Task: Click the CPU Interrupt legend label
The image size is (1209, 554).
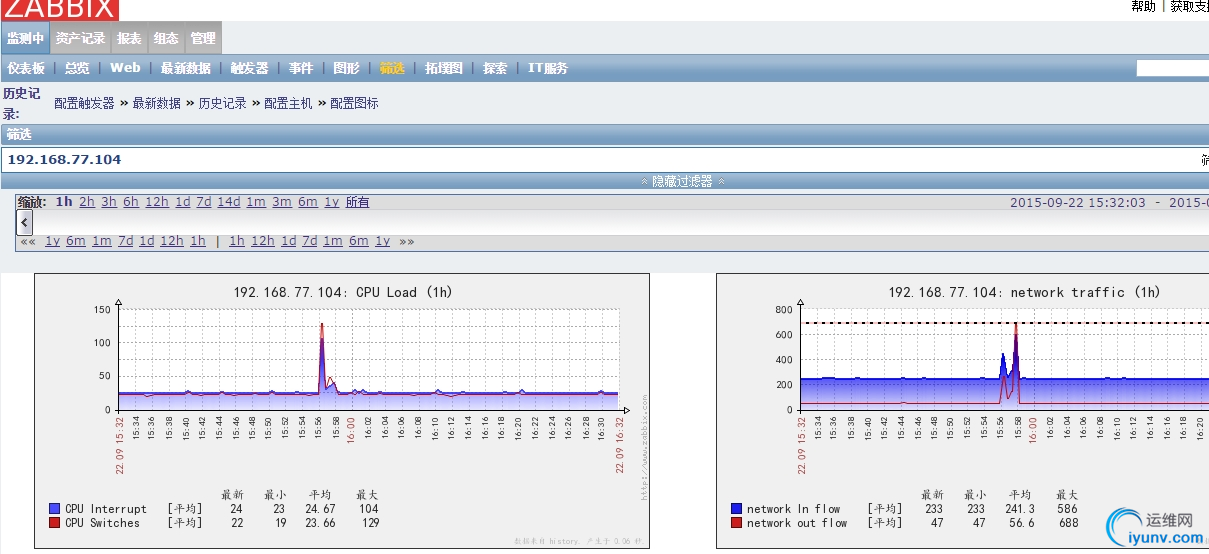Action: [106, 509]
